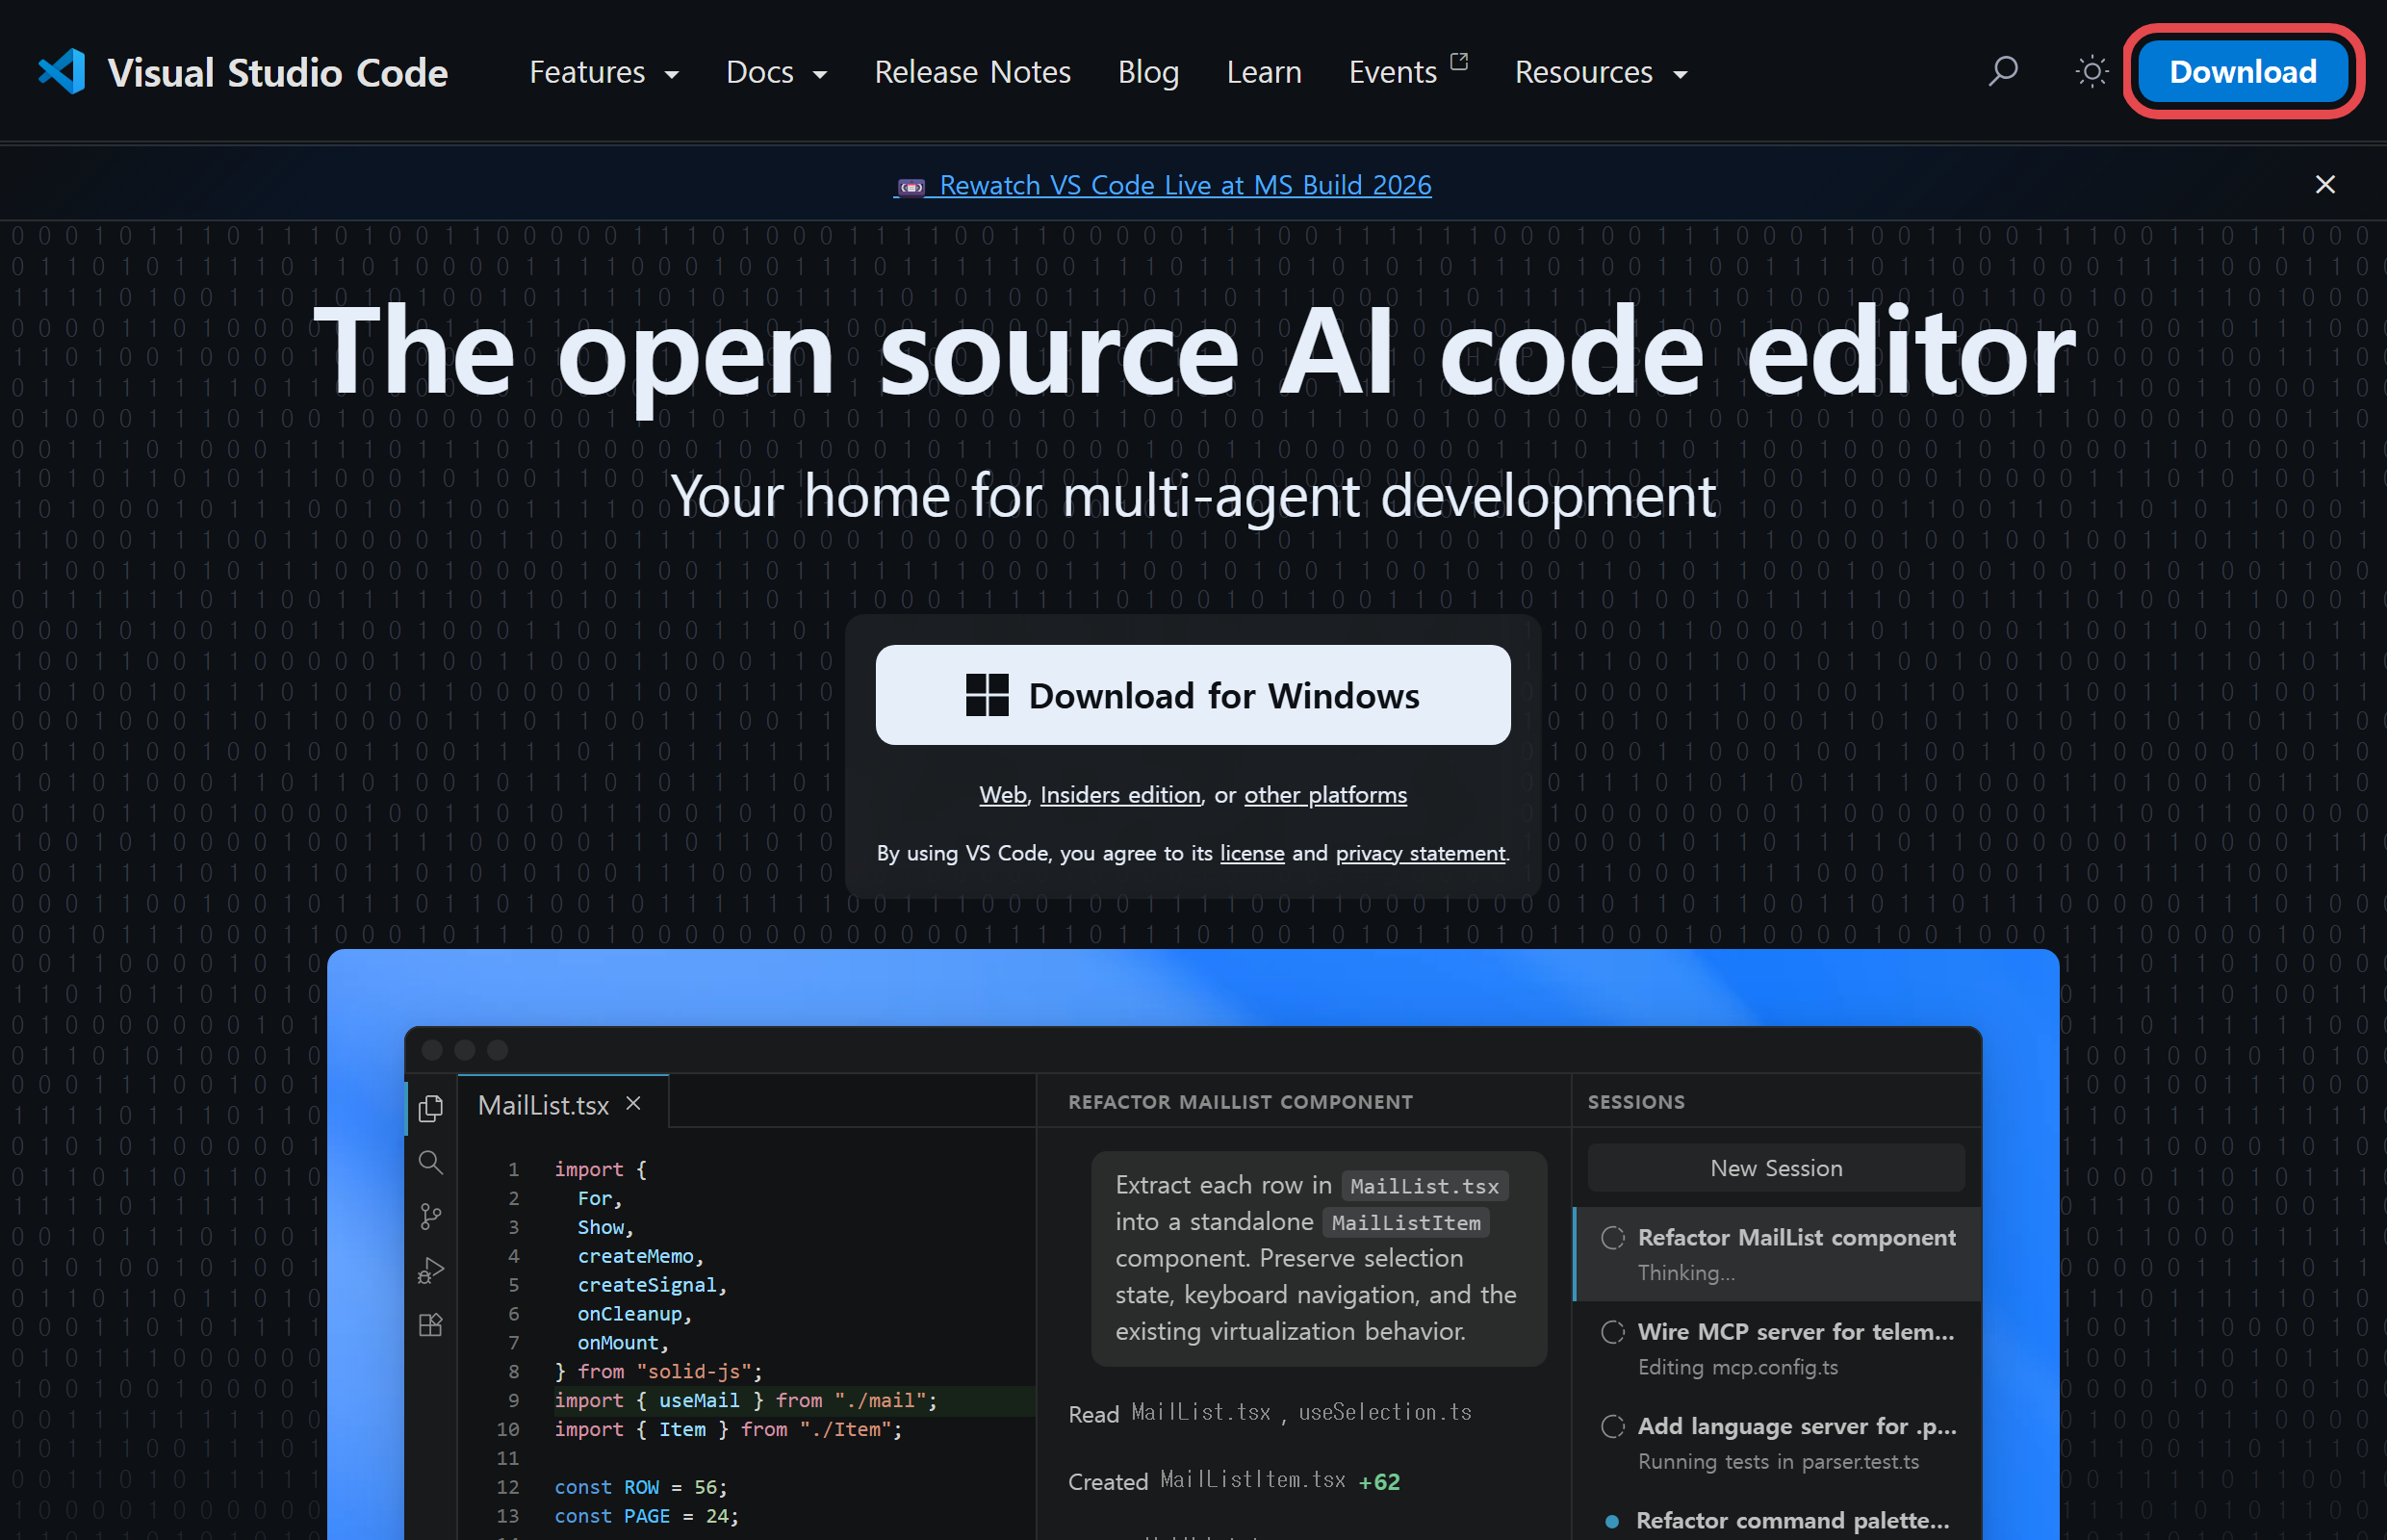Select the Wire MCP server for telem... session
The height and width of the screenshot is (1540, 2387).
pyautogui.click(x=1777, y=1348)
